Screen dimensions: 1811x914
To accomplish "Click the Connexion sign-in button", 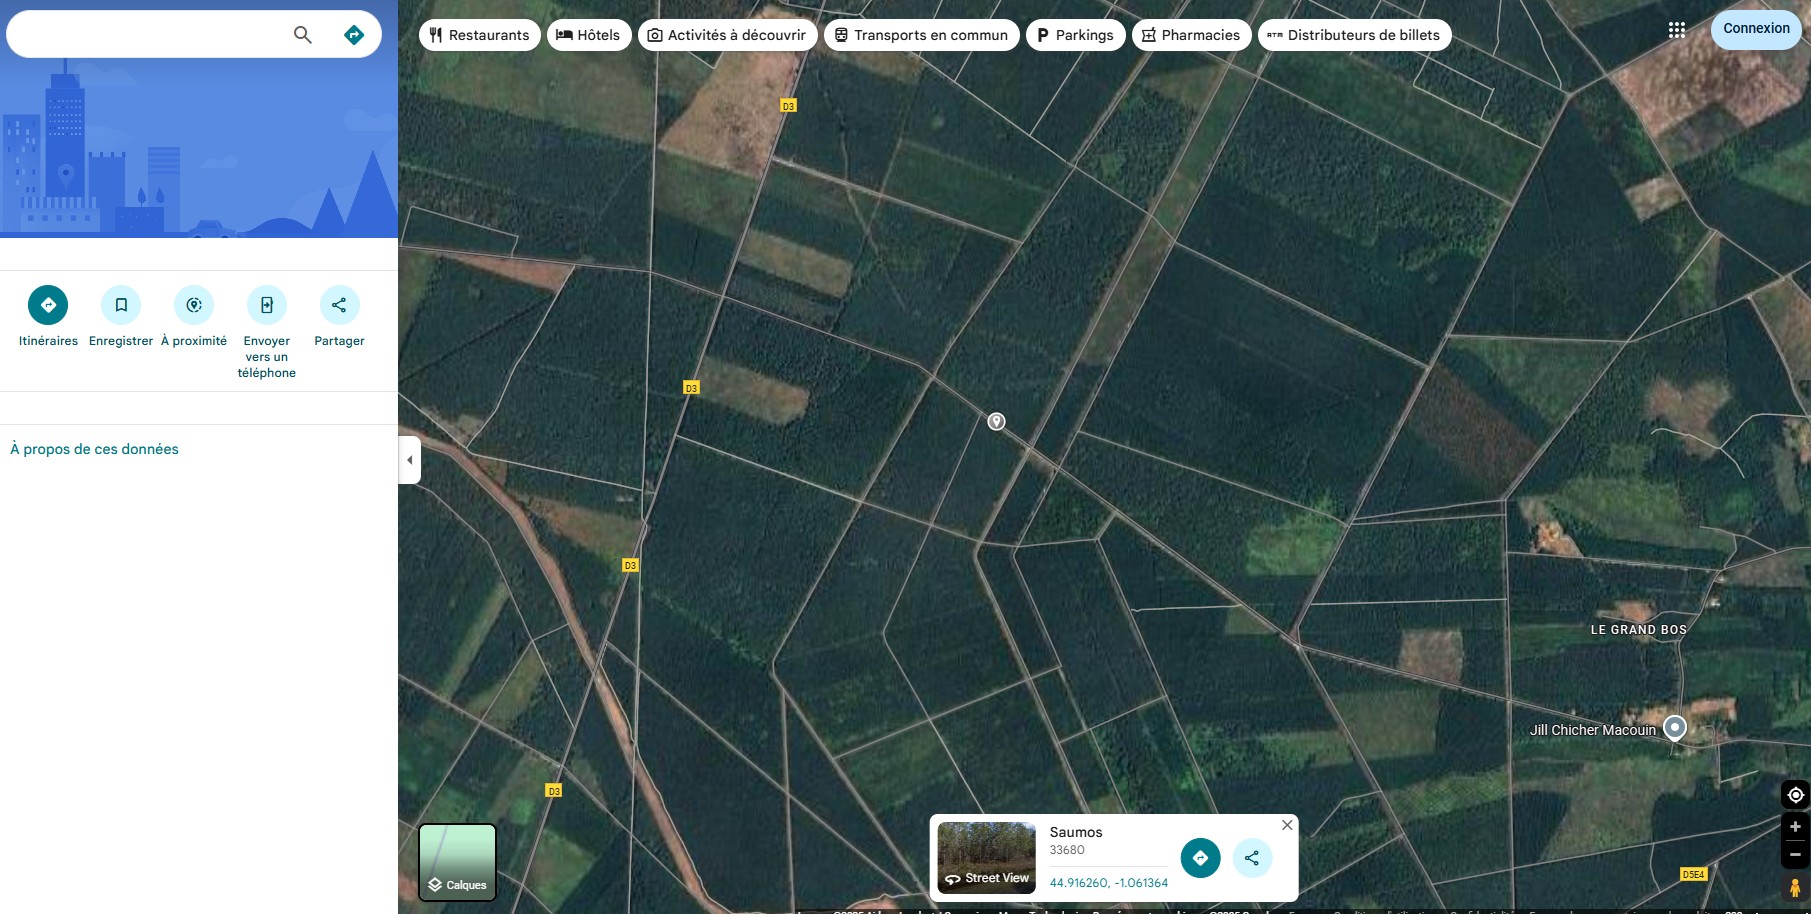I will pos(1756,29).
